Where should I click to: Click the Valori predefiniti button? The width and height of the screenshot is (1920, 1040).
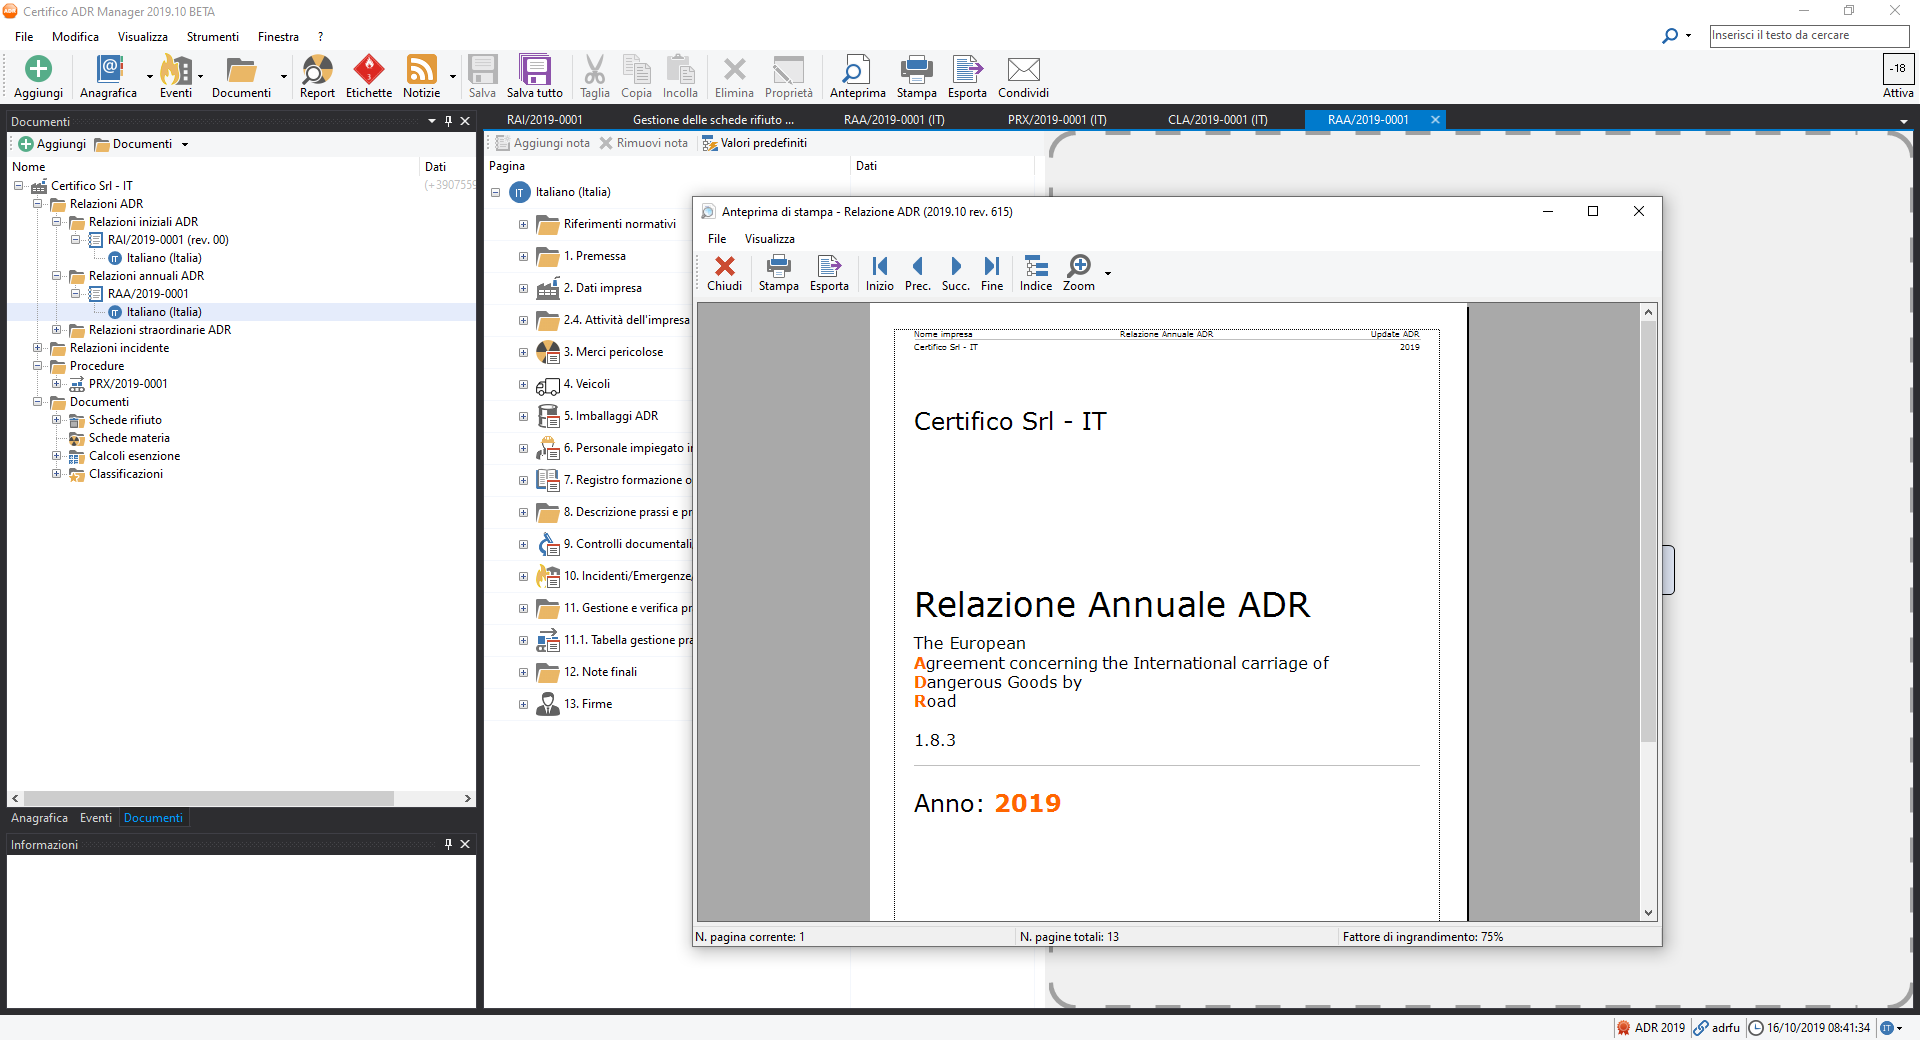pyautogui.click(x=755, y=143)
